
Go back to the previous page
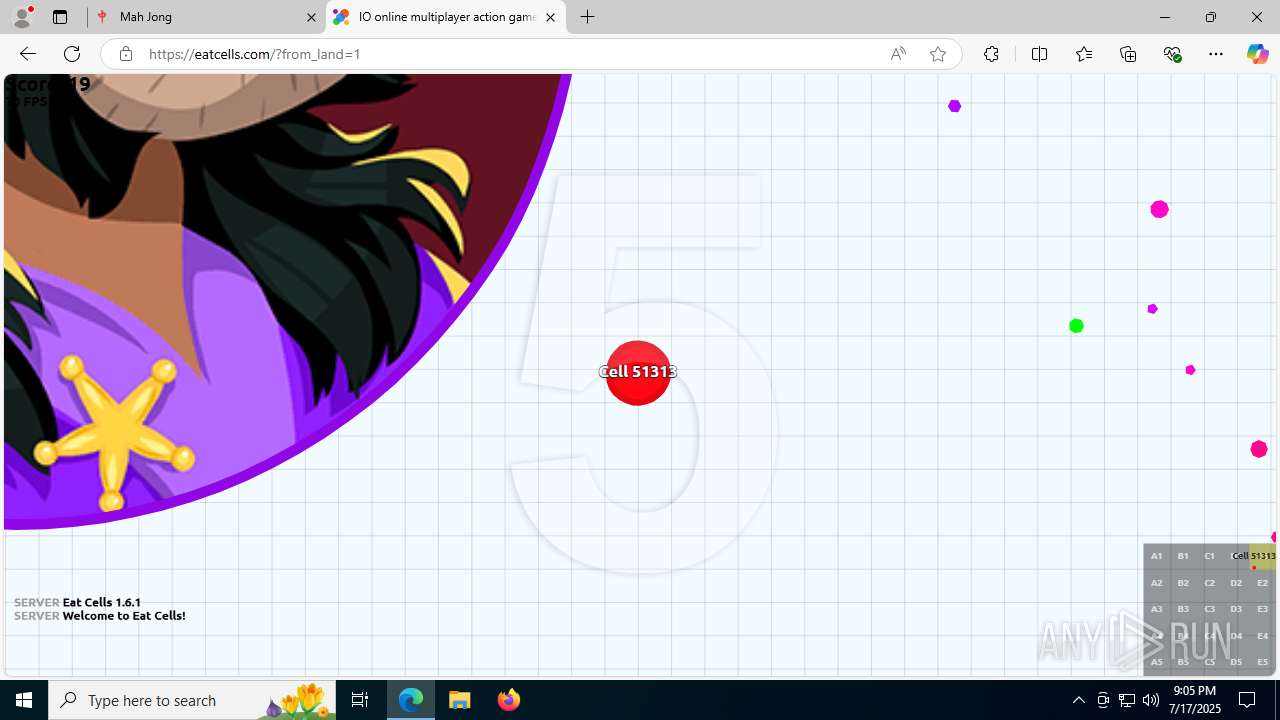click(x=27, y=54)
